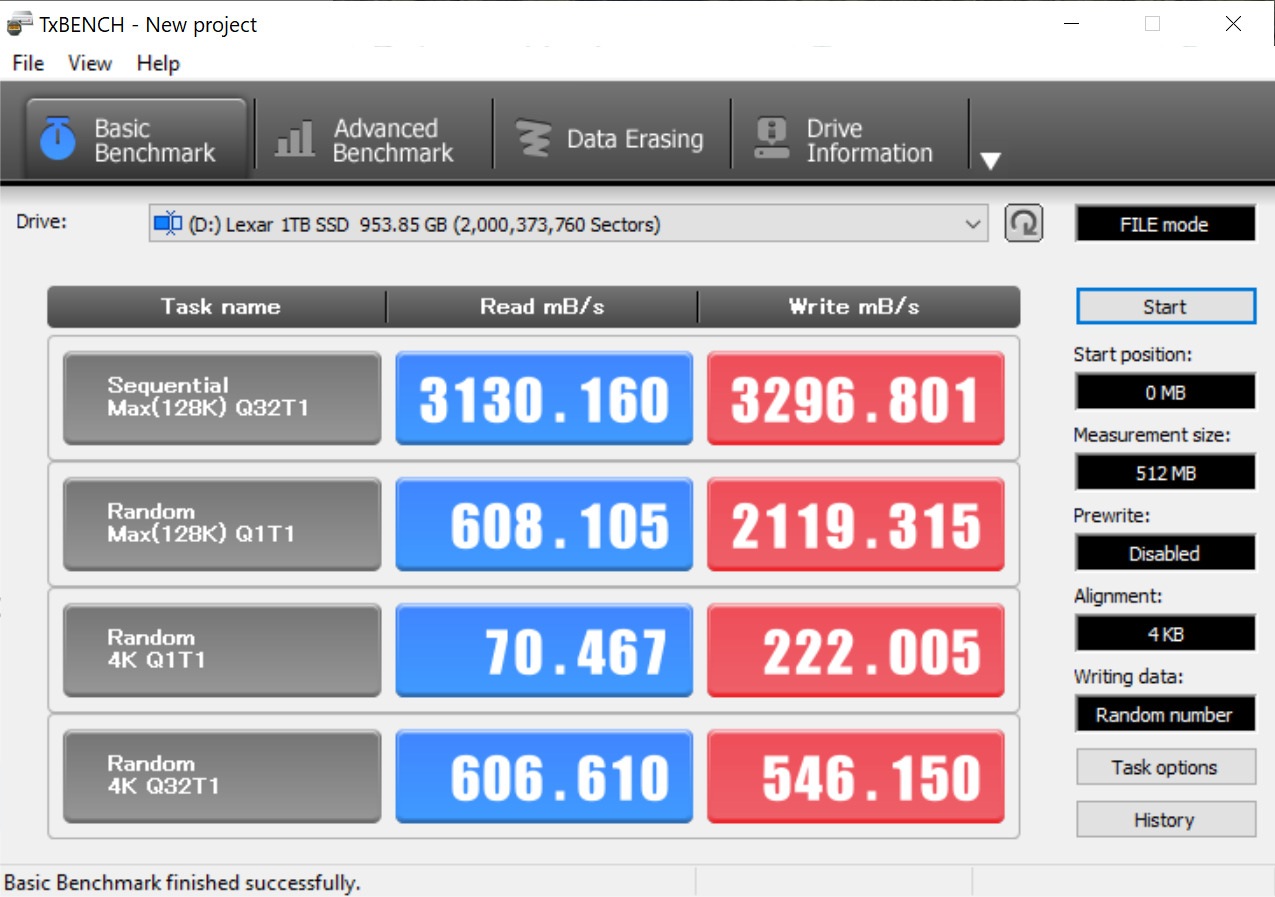The image size is (1275, 897).
Task: Open the View menu
Action: click(90, 63)
